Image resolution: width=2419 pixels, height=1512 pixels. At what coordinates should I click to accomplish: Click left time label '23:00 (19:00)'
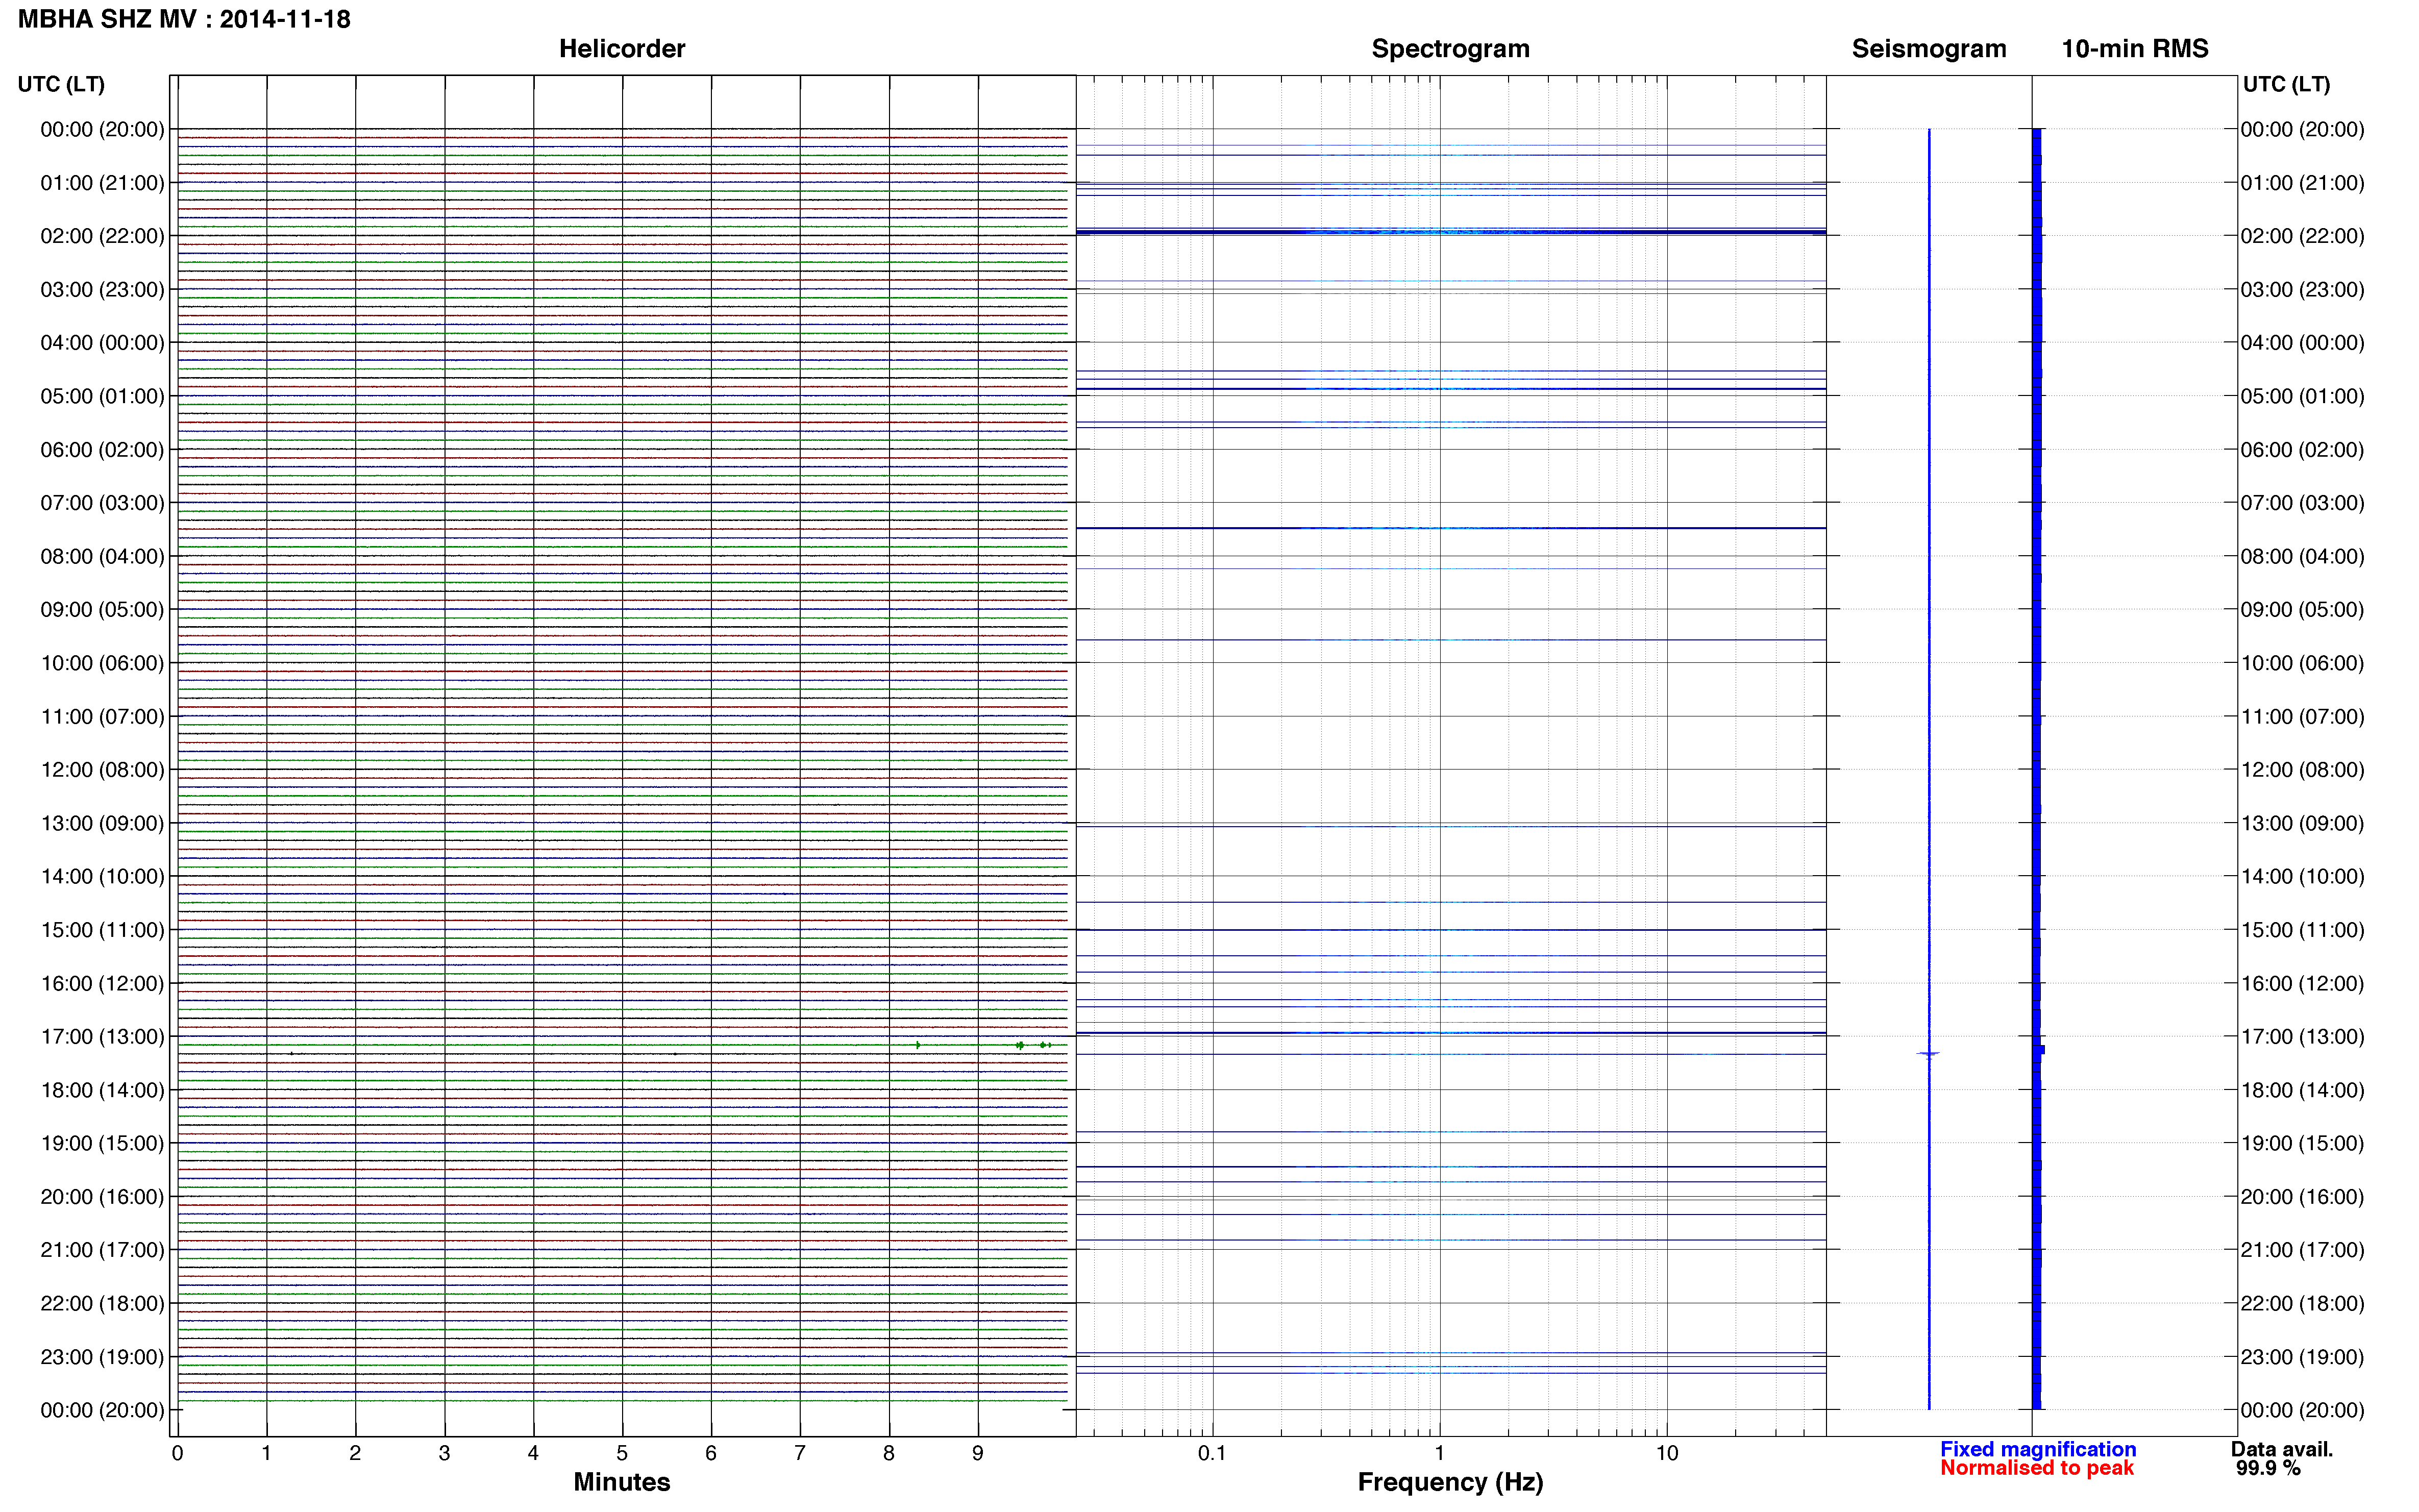tap(102, 1357)
